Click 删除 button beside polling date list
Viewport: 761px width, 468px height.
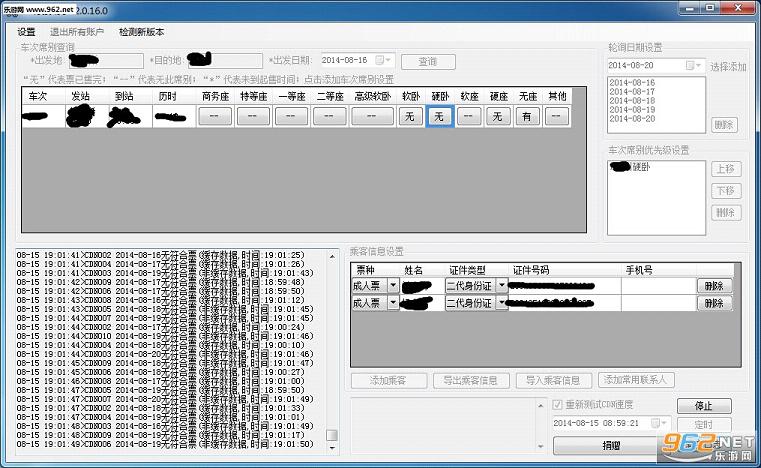[725, 125]
